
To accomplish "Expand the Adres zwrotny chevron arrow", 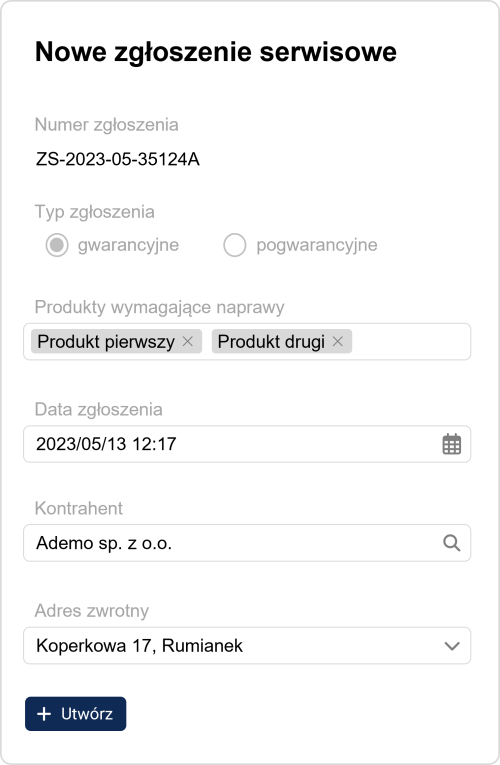I will [x=452, y=646].
